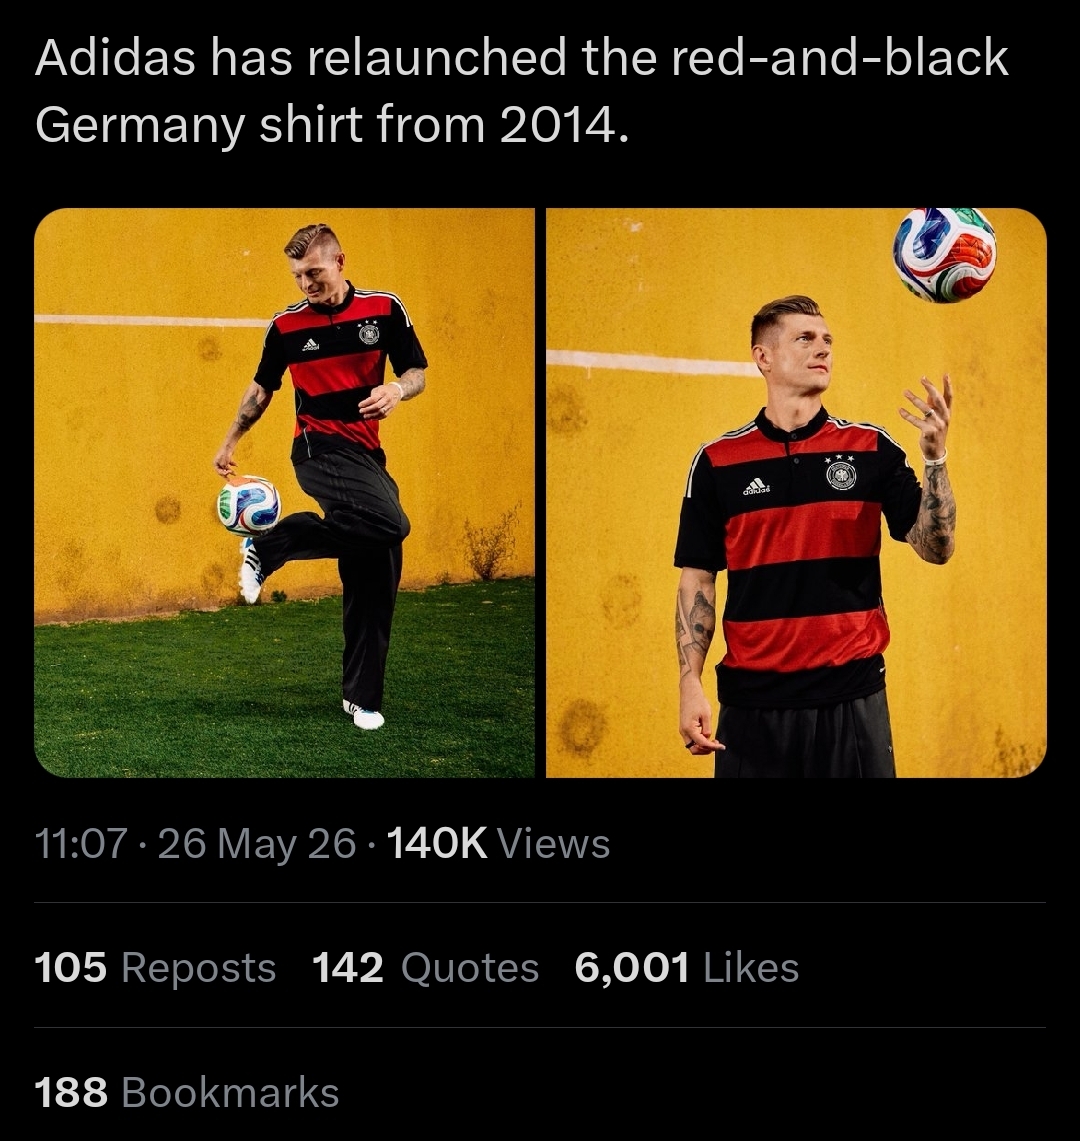Click the raised tattooed hand in right photo
The image size is (1080, 1141).
tap(926, 416)
